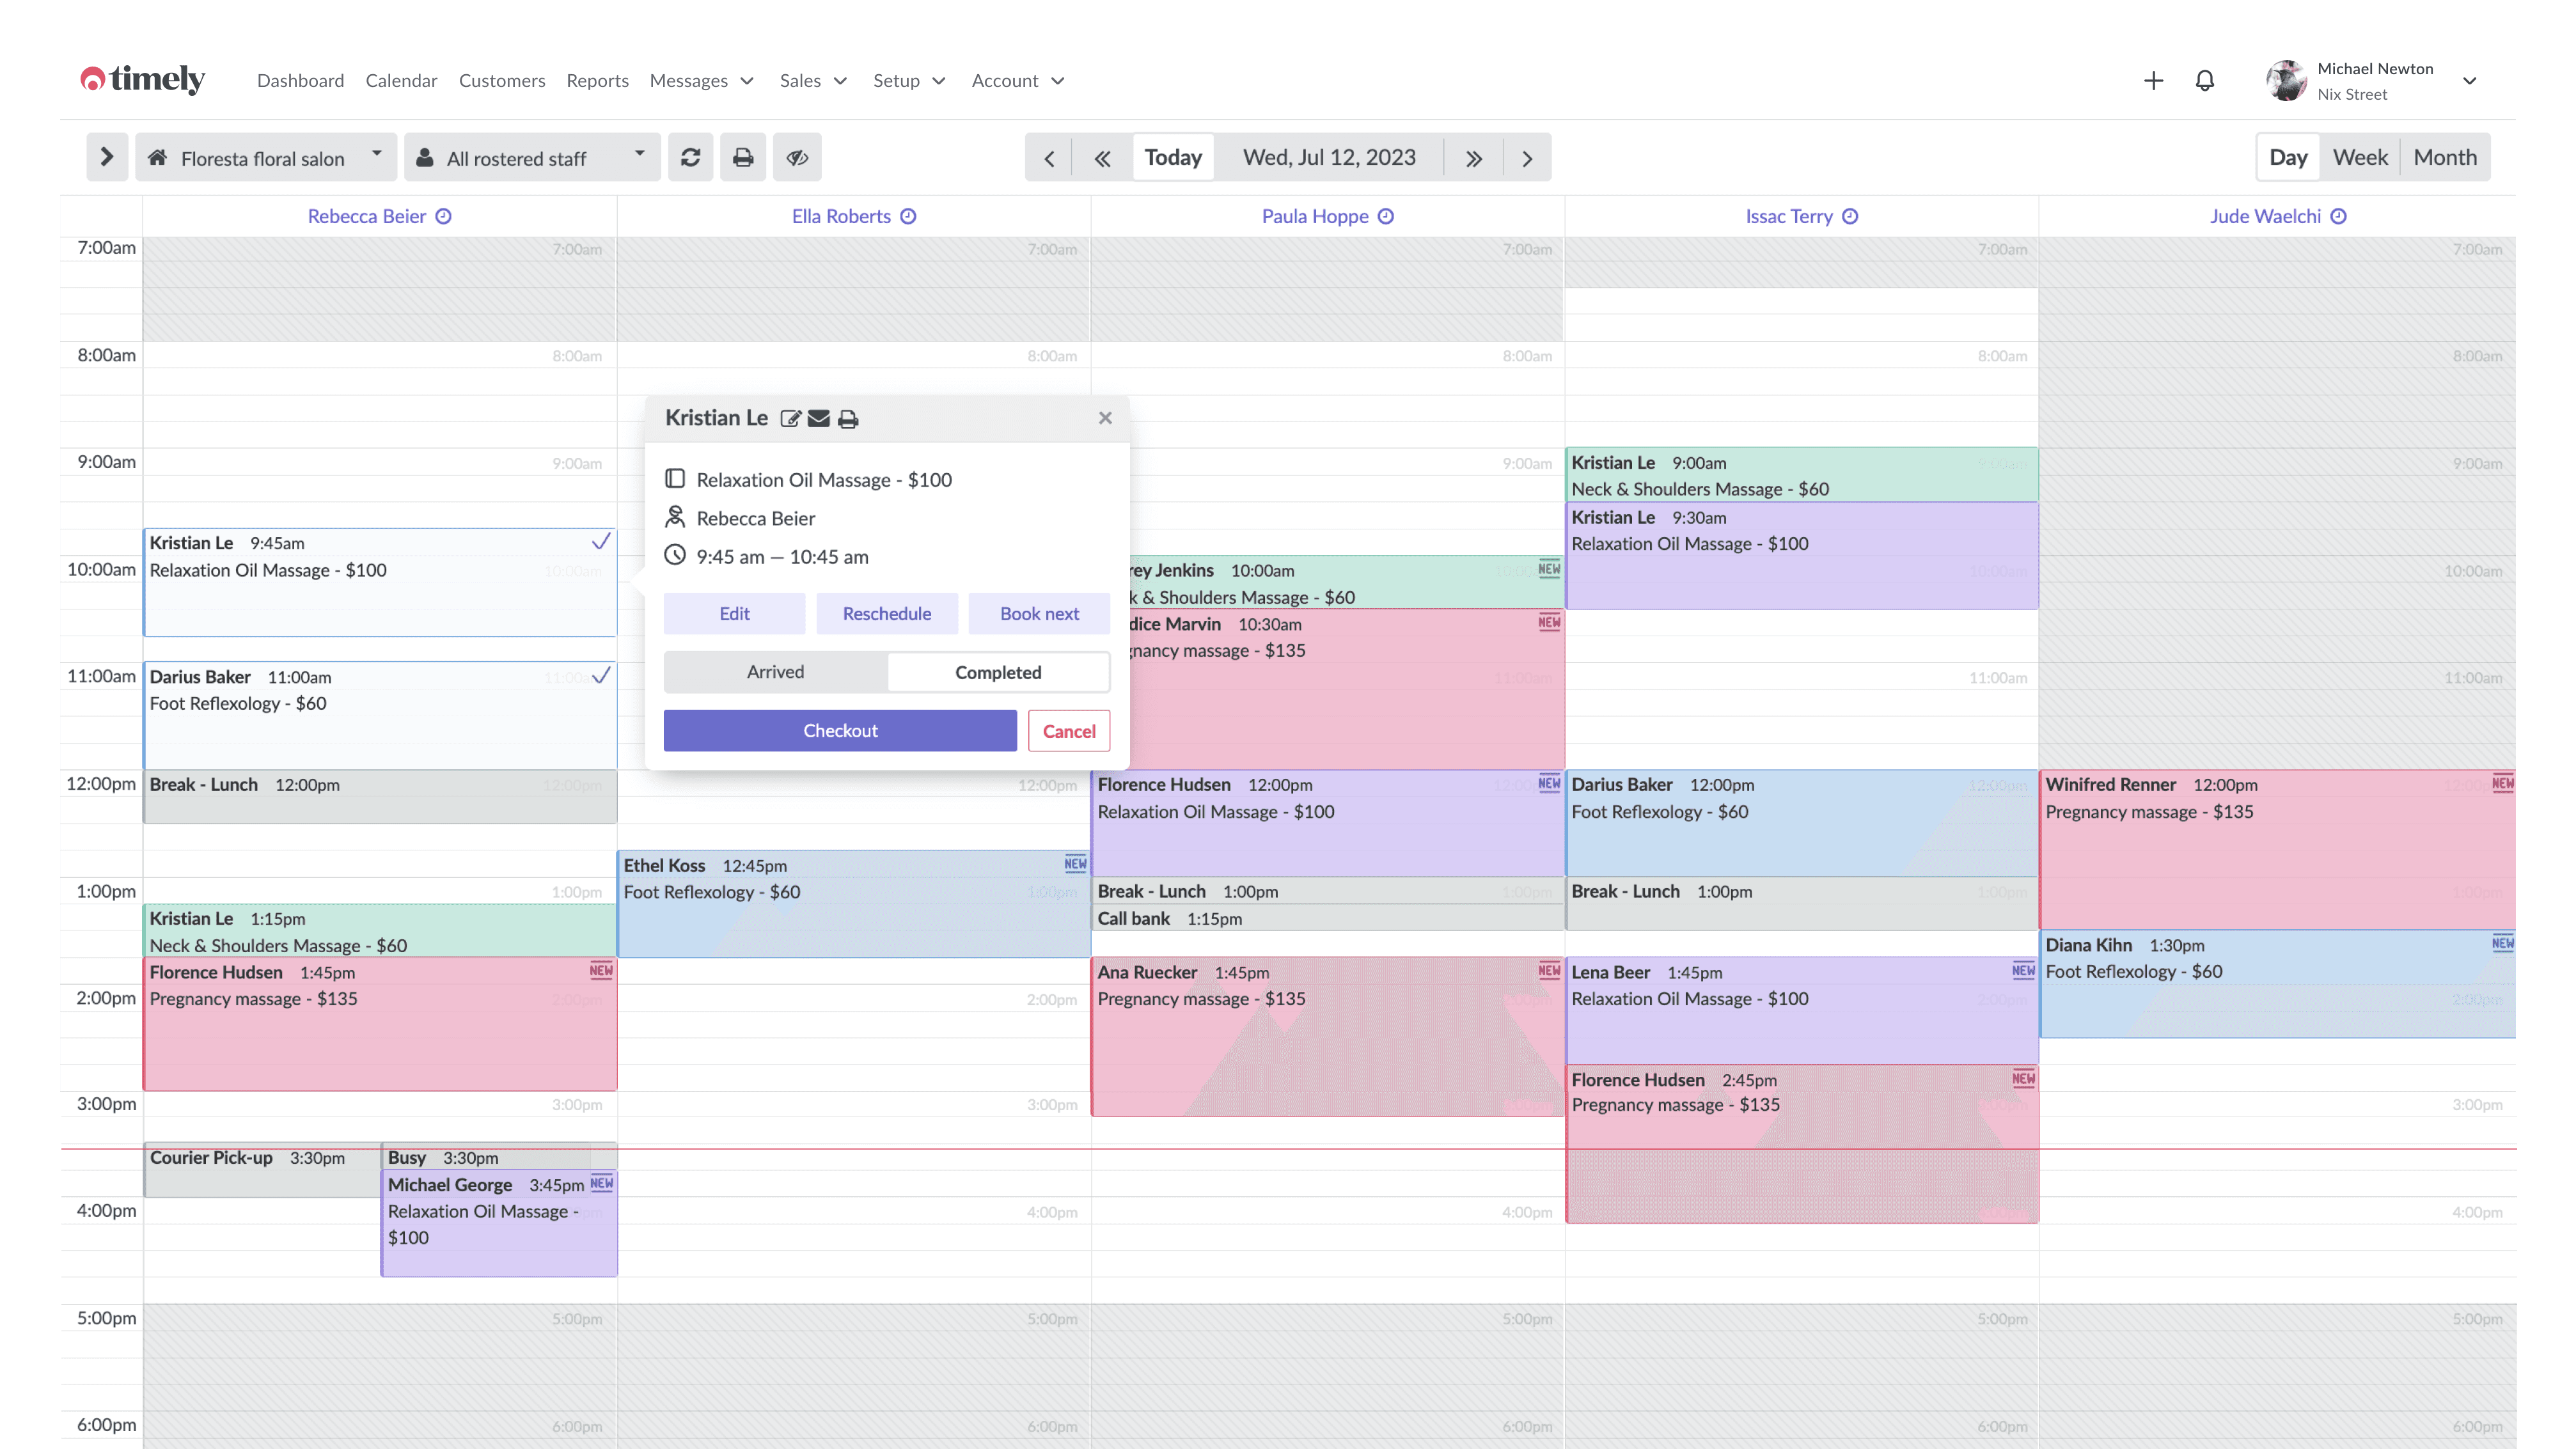
Task: Print the calendar with the toolbar printer icon
Action: [x=743, y=157]
